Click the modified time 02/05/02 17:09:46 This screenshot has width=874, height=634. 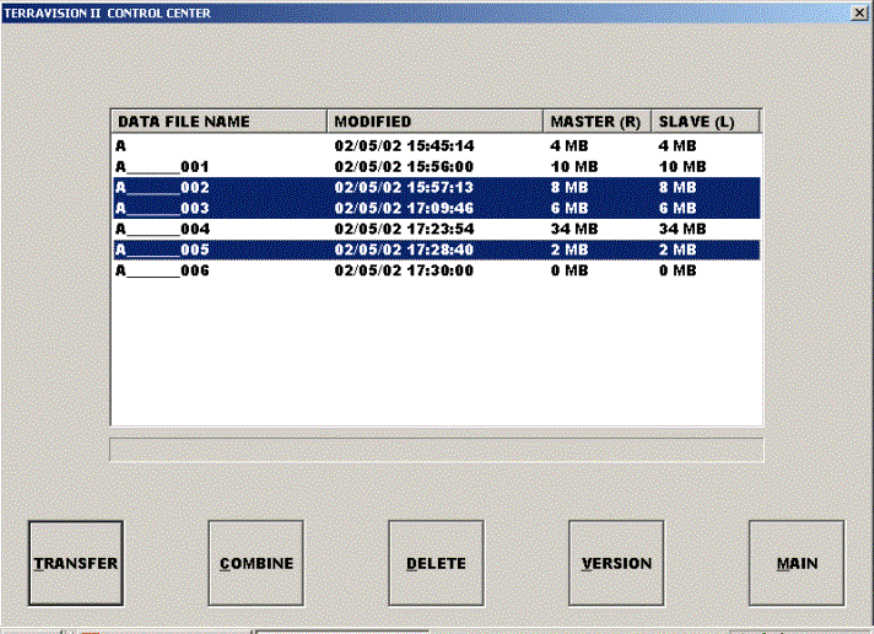[404, 208]
